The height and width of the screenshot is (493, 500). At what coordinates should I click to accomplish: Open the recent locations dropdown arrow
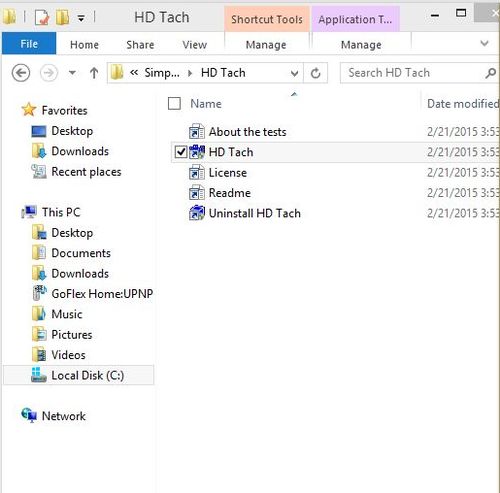pos(72,73)
